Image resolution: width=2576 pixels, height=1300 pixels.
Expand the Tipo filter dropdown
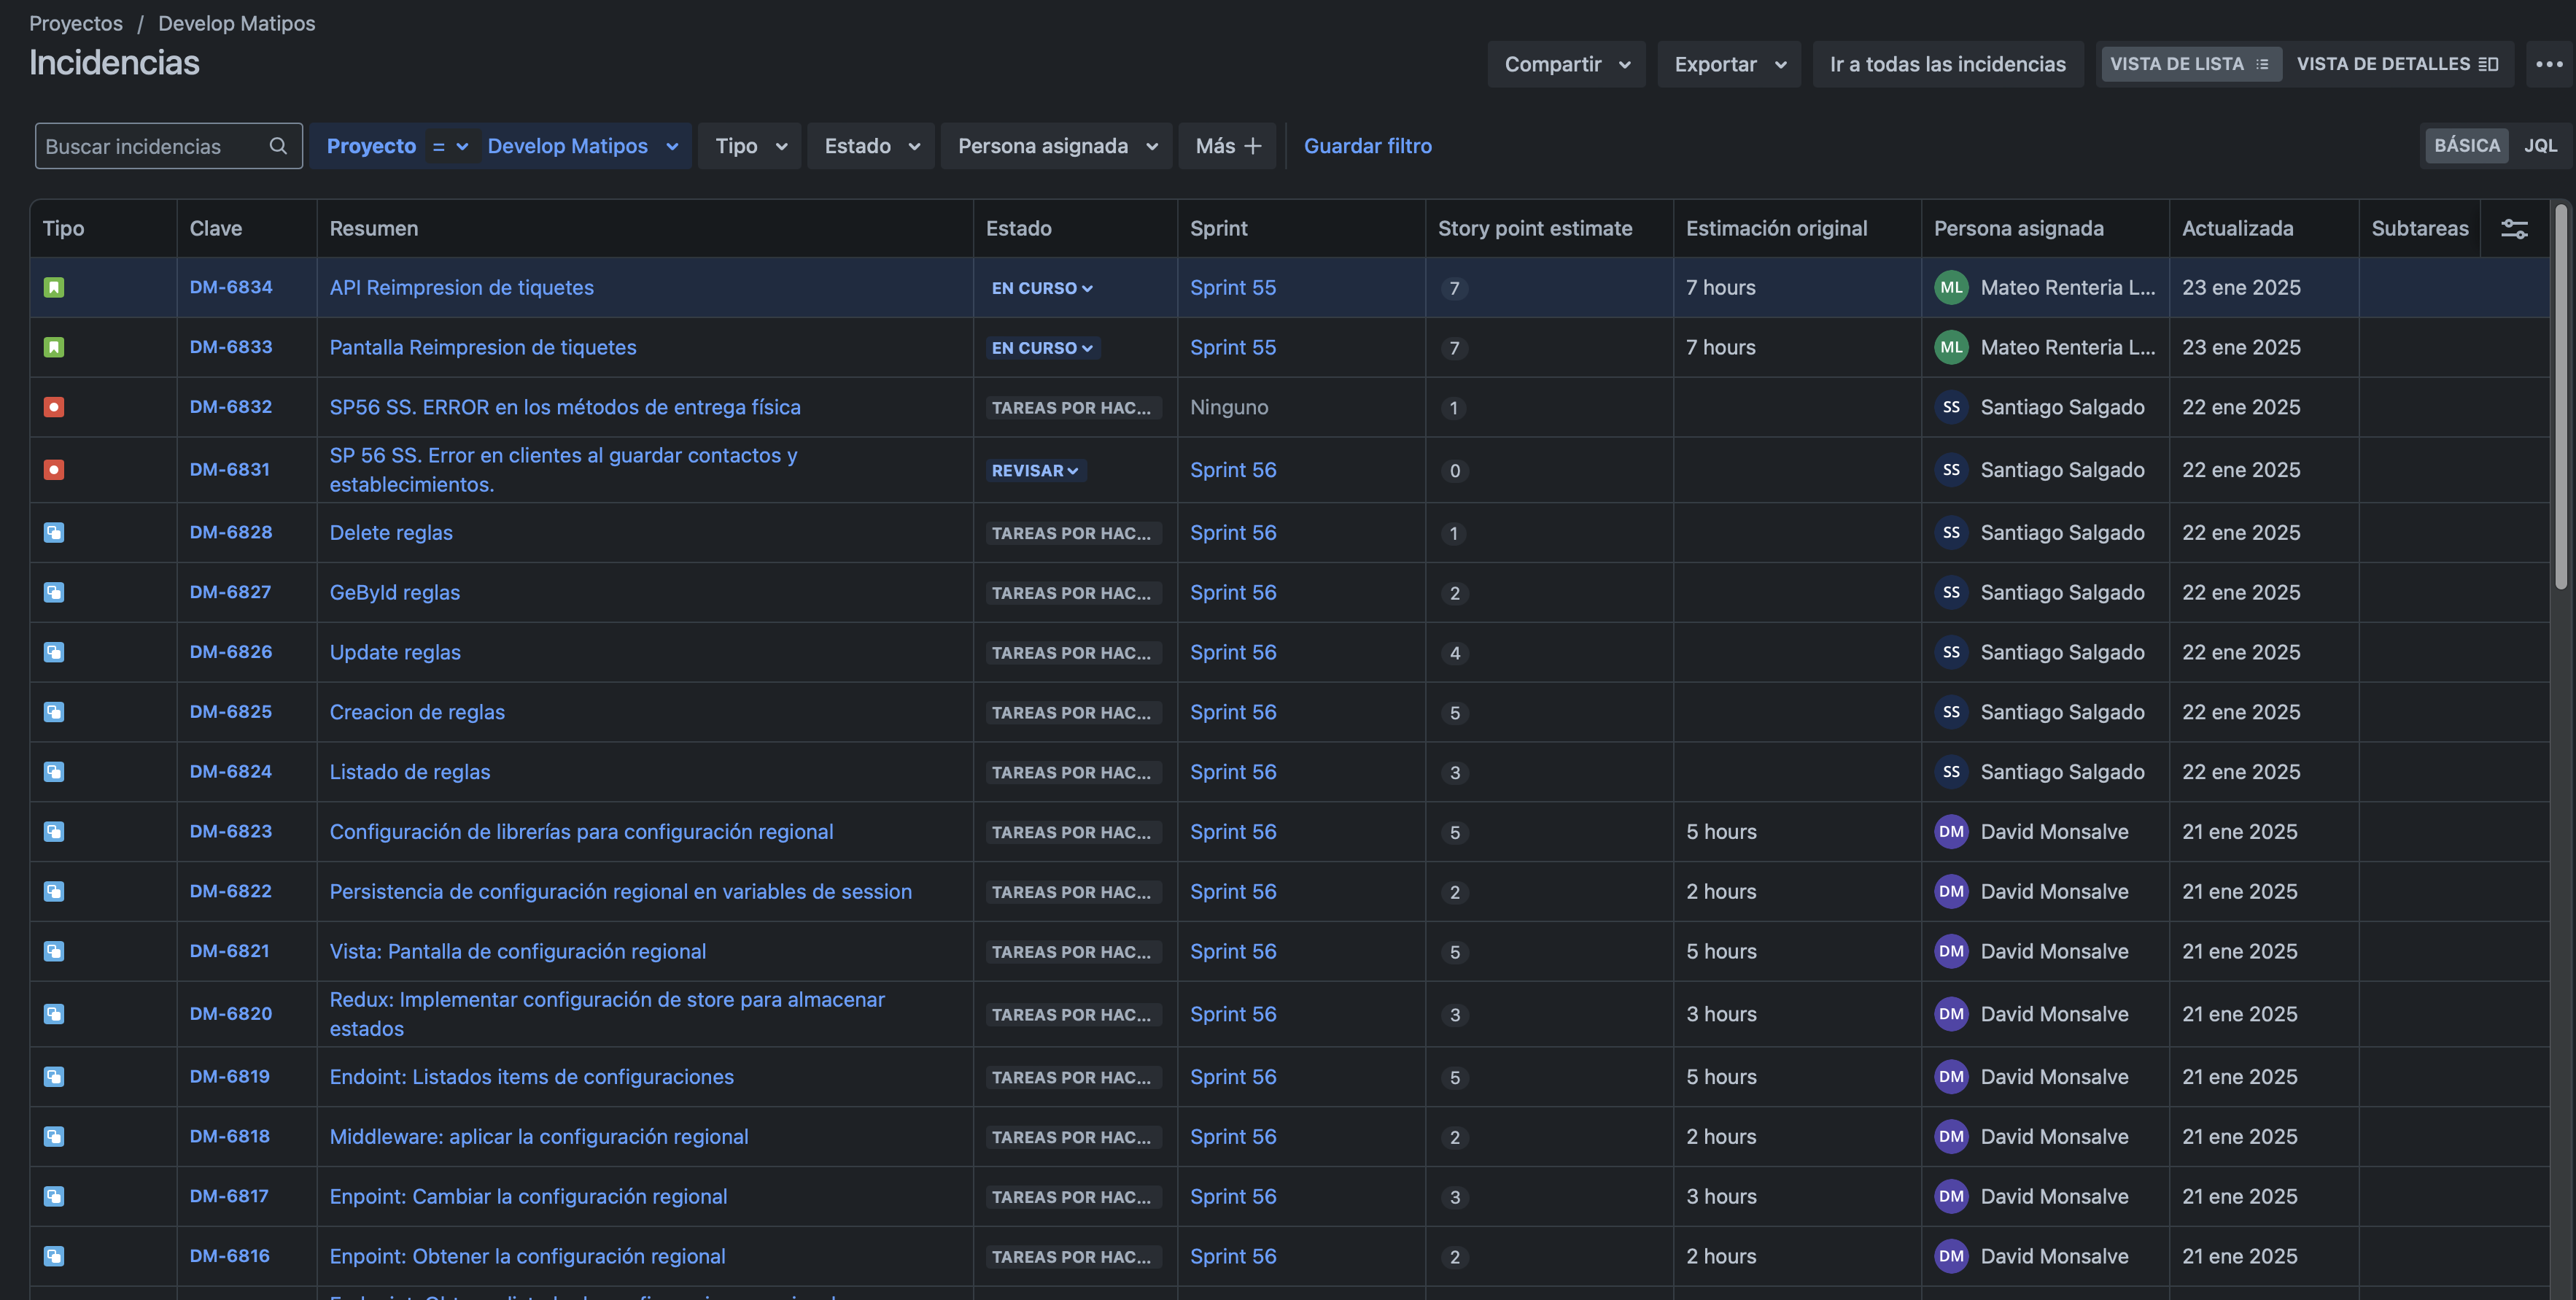pyautogui.click(x=750, y=146)
